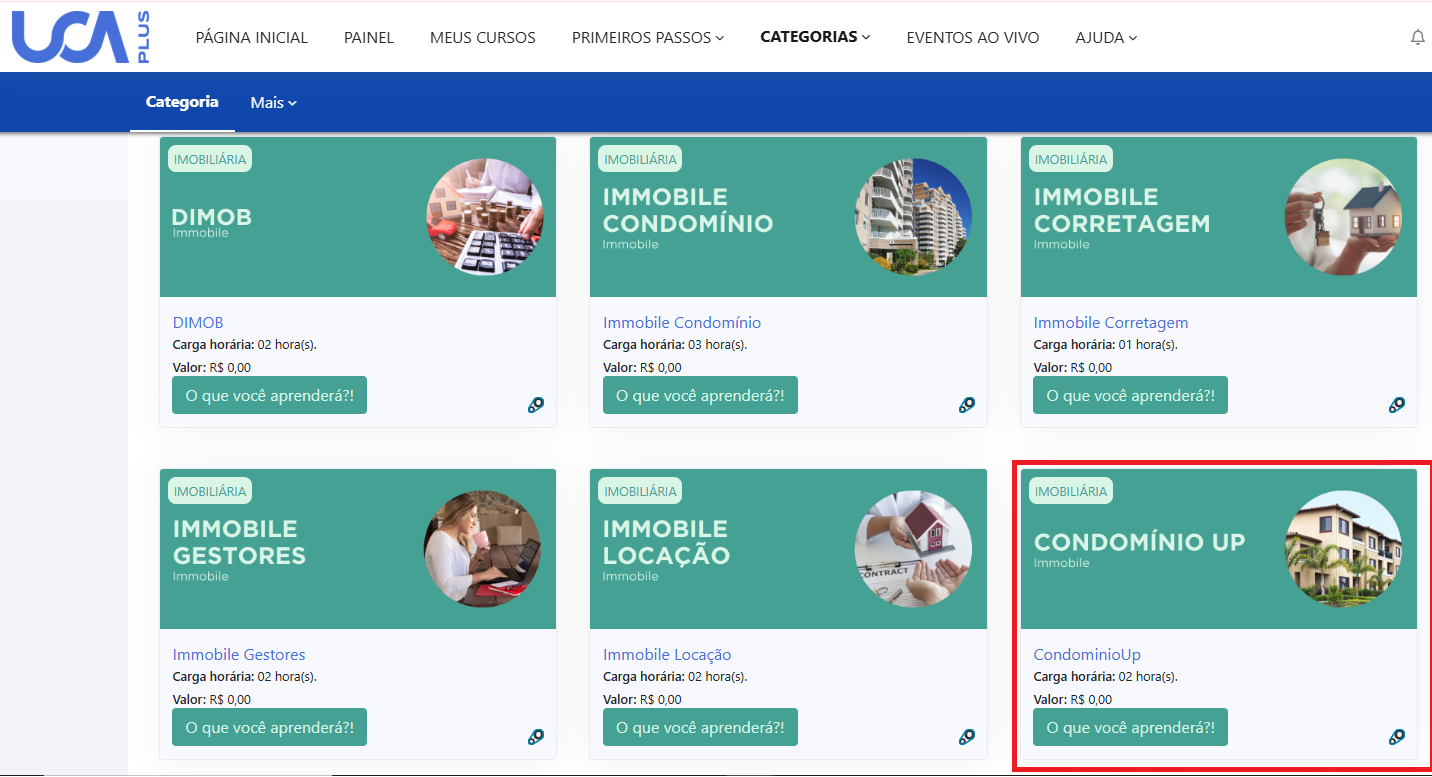Click 'O que você aprenderá?!' under Immobile Locação
Image resolution: width=1432 pixels, height=777 pixels.
click(x=700, y=727)
